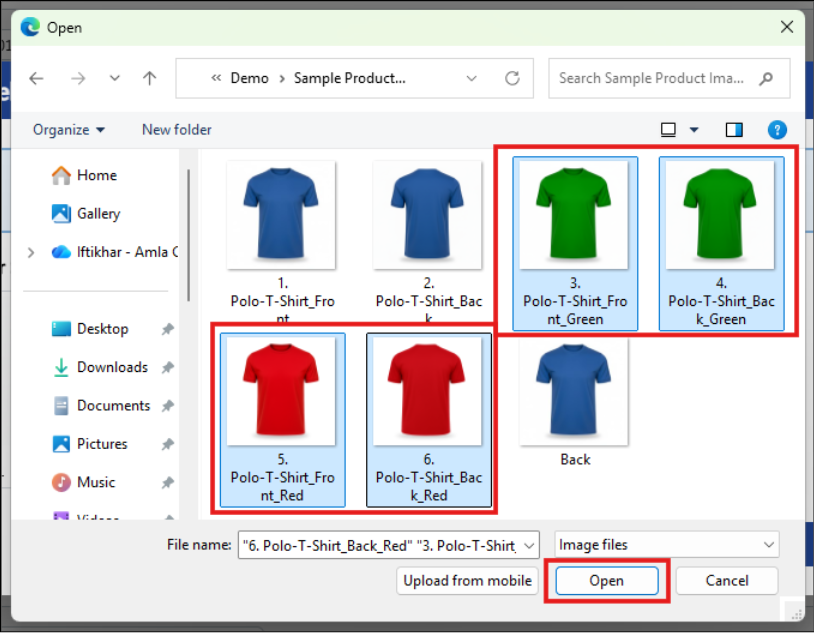Click the change view layout icon

click(x=668, y=129)
